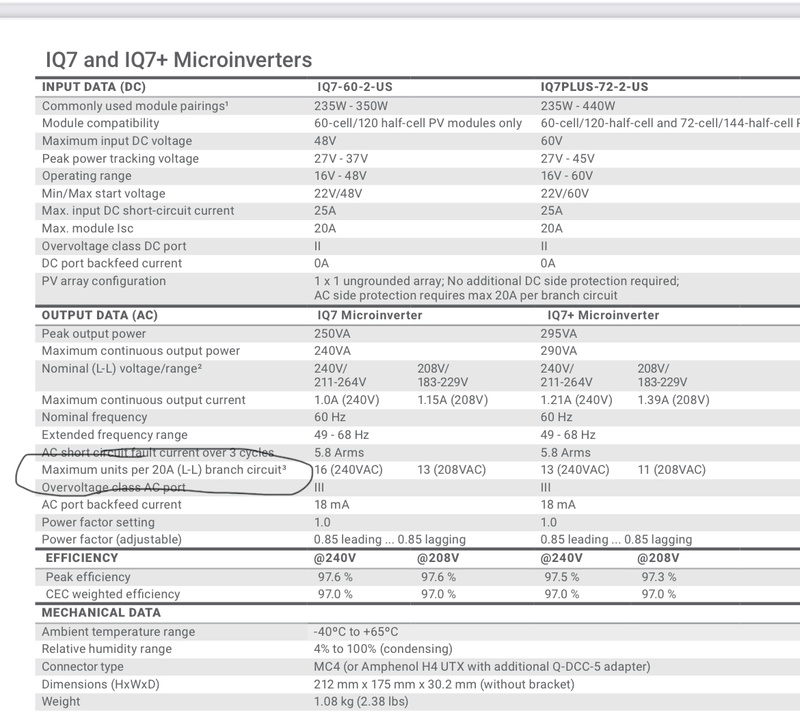Image resolution: width=800 pixels, height=711 pixels.
Task: Click the '13 (240VAC)' value
Action: (x=575, y=470)
